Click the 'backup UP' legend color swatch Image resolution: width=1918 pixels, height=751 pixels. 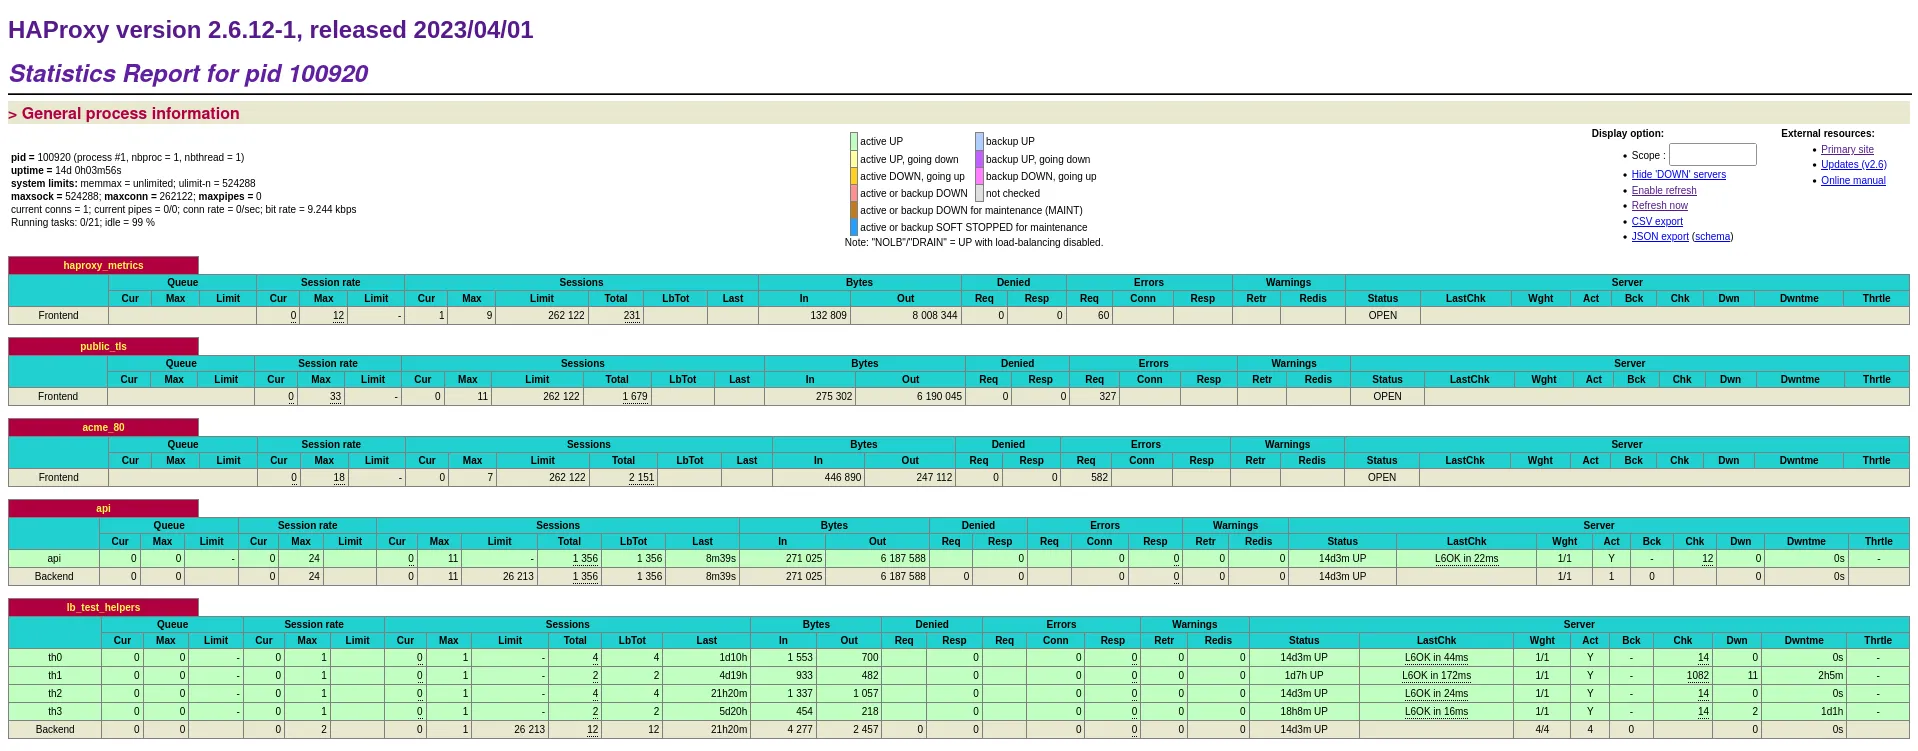(980, 142)
